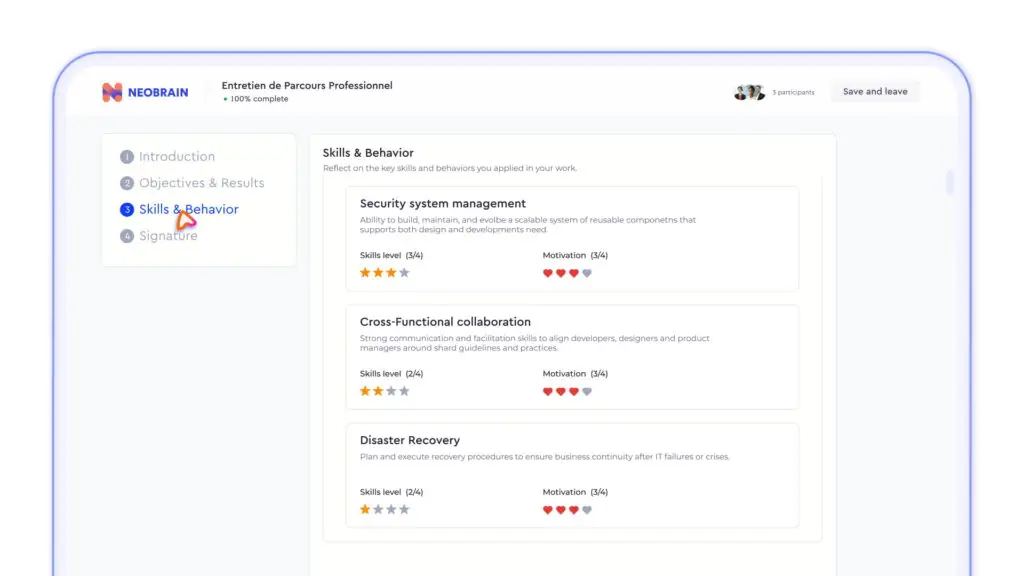Set Security system management skill to two stars

378,272
